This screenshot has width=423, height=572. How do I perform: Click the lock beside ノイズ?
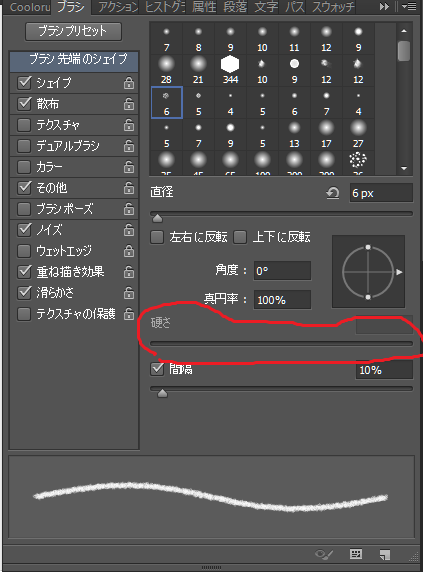tap(129, 230)
